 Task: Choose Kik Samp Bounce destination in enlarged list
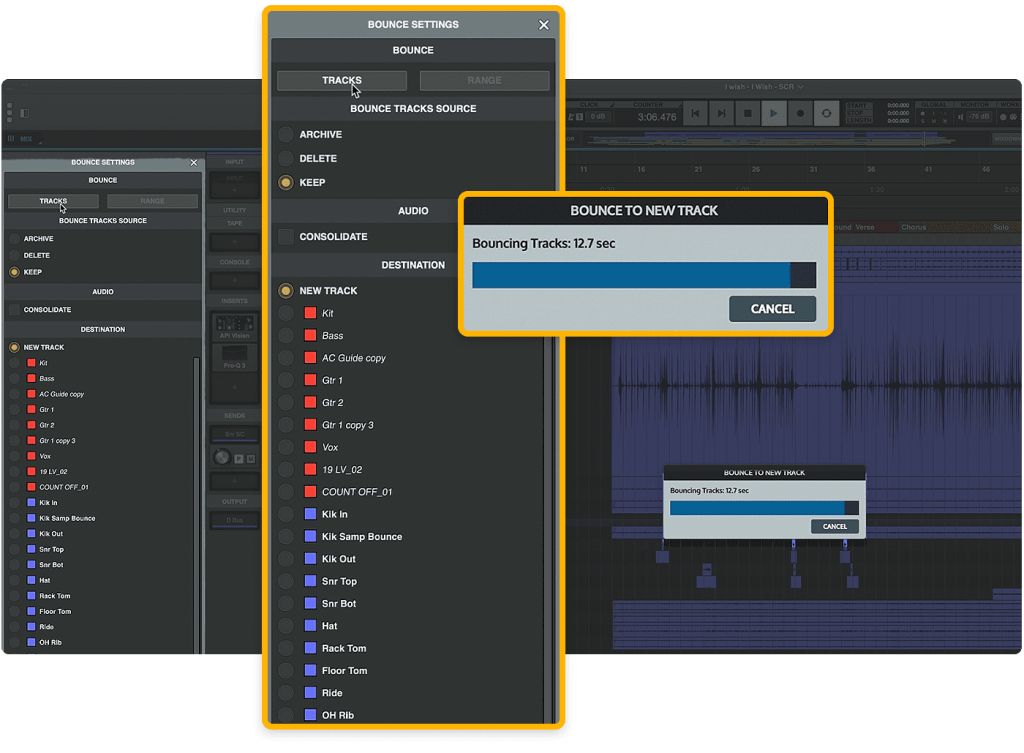(286, 537)
